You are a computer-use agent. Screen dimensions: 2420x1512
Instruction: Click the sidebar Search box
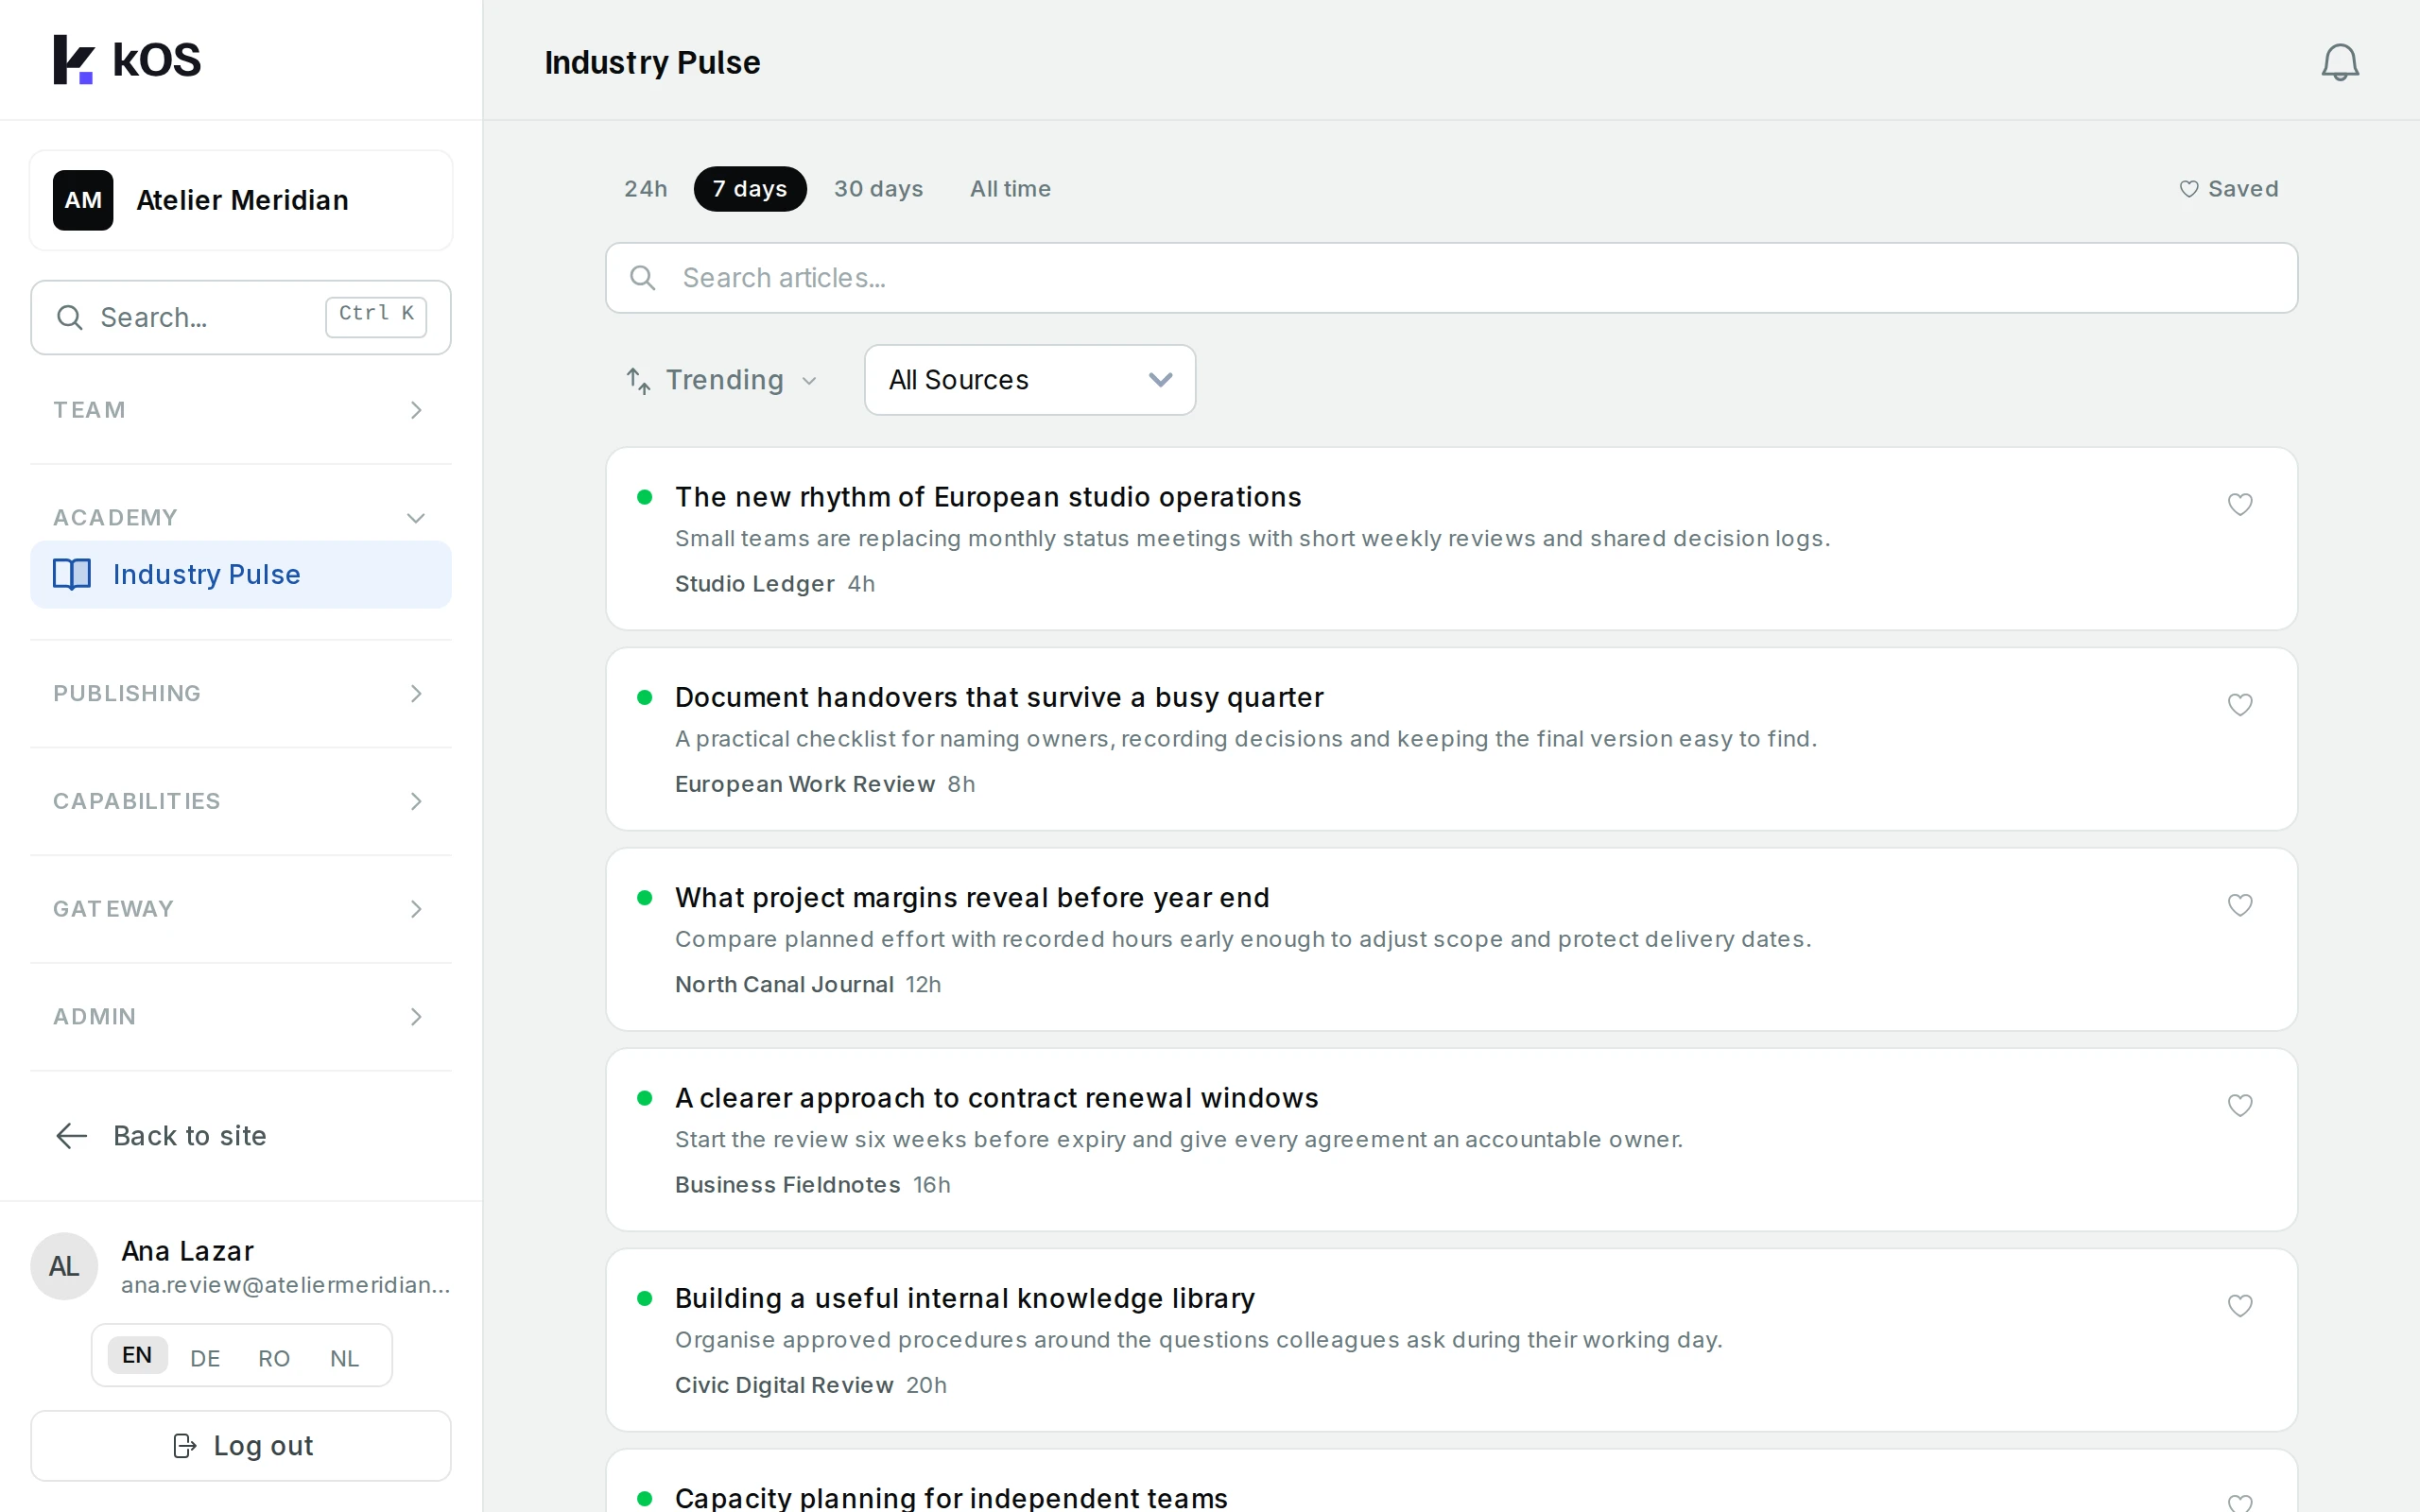click(241, 318)
